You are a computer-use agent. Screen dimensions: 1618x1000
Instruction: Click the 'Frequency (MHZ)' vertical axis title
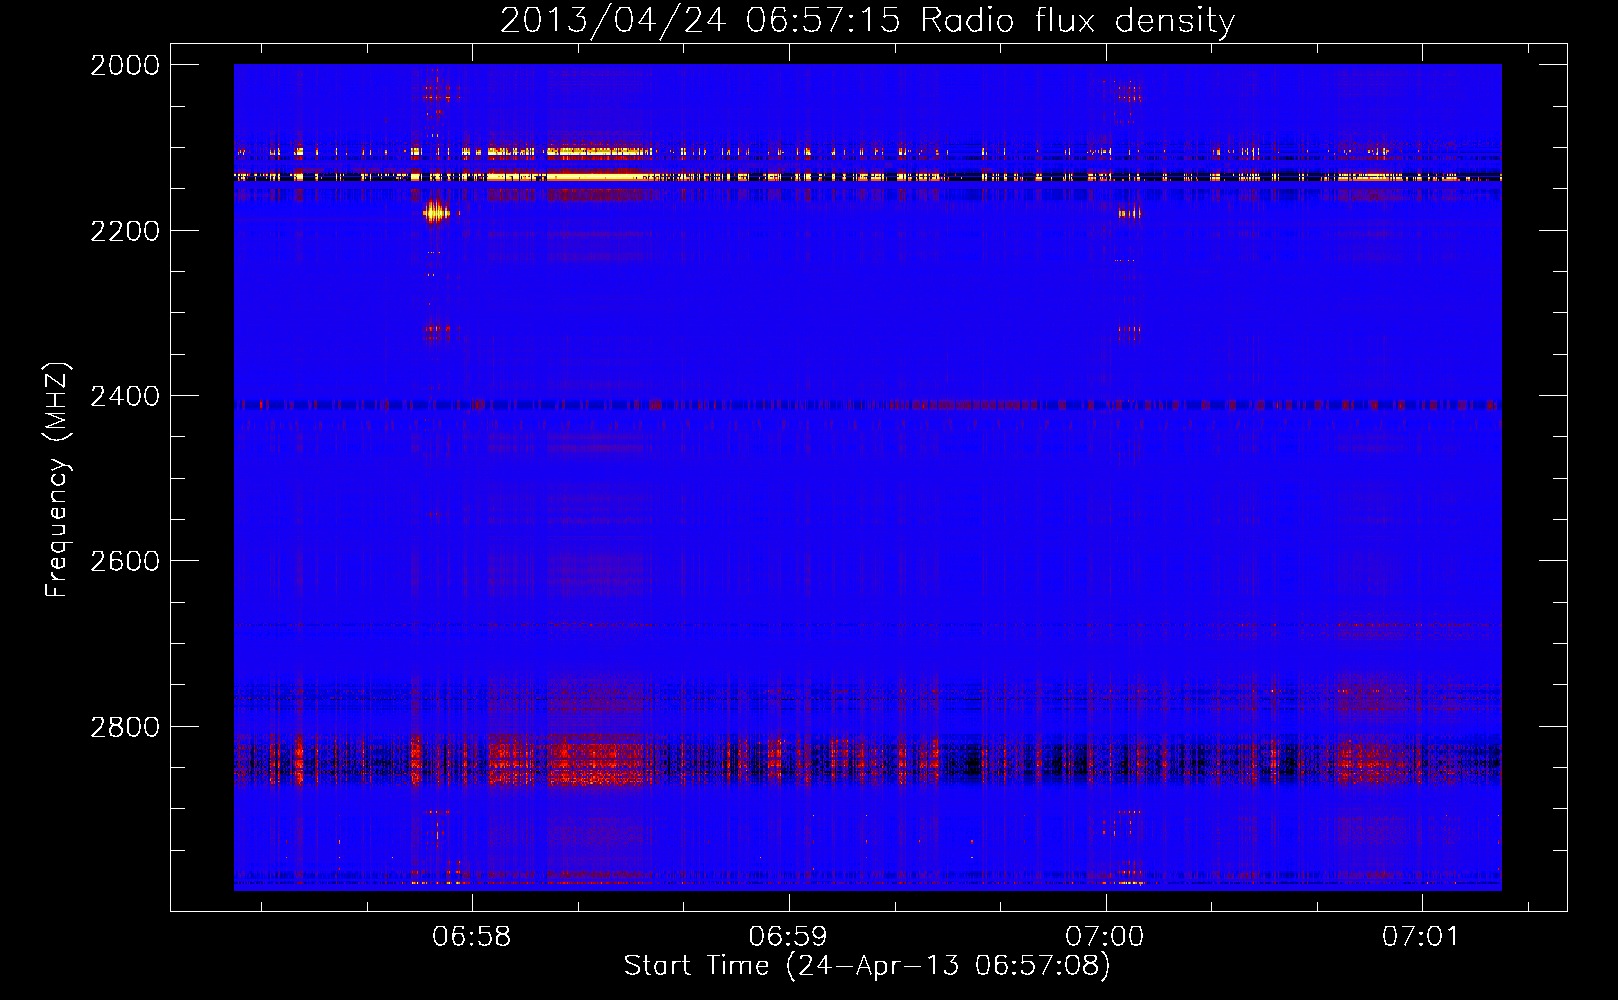pos(58,480)
